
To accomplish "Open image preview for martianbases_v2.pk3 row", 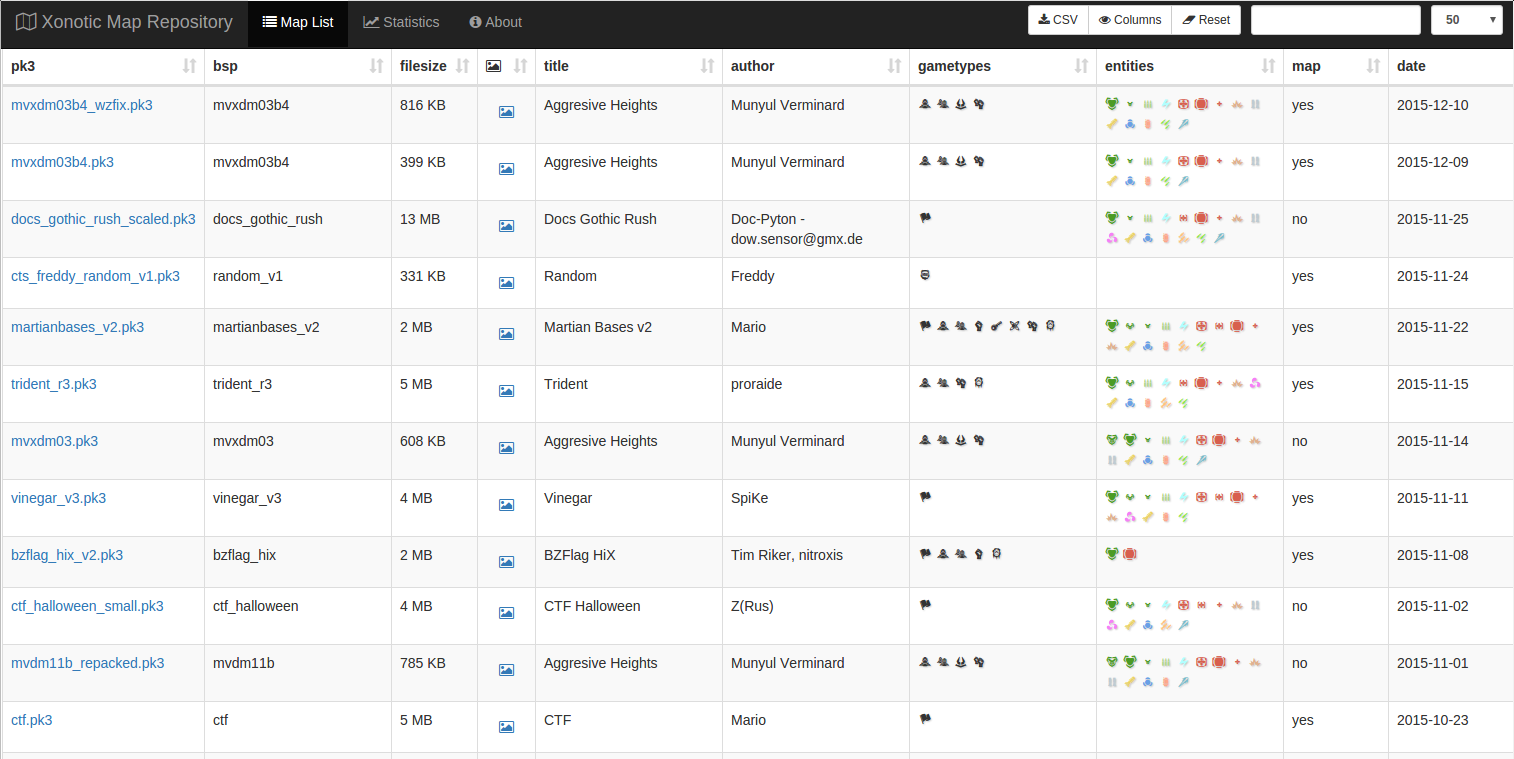I will tap(506, 334).
